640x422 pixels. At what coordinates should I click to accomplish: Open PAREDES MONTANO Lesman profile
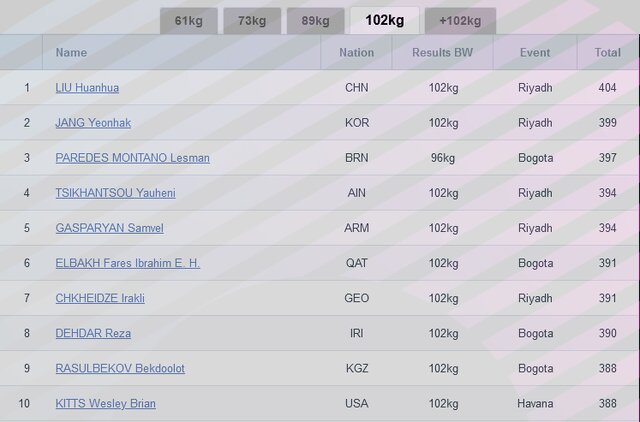(x=132, y=158)
